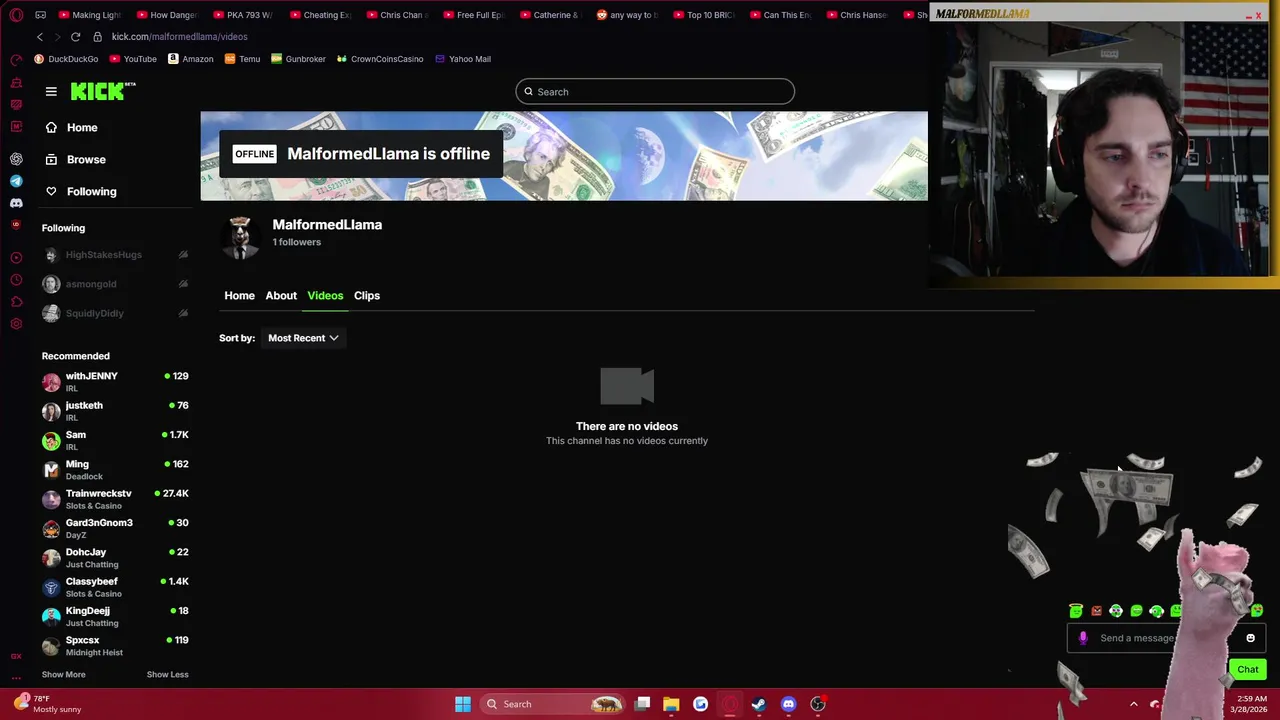This screenshot has width=1280, height=720.
Task: Click Show More under Recommended
Action: point(63,674)
